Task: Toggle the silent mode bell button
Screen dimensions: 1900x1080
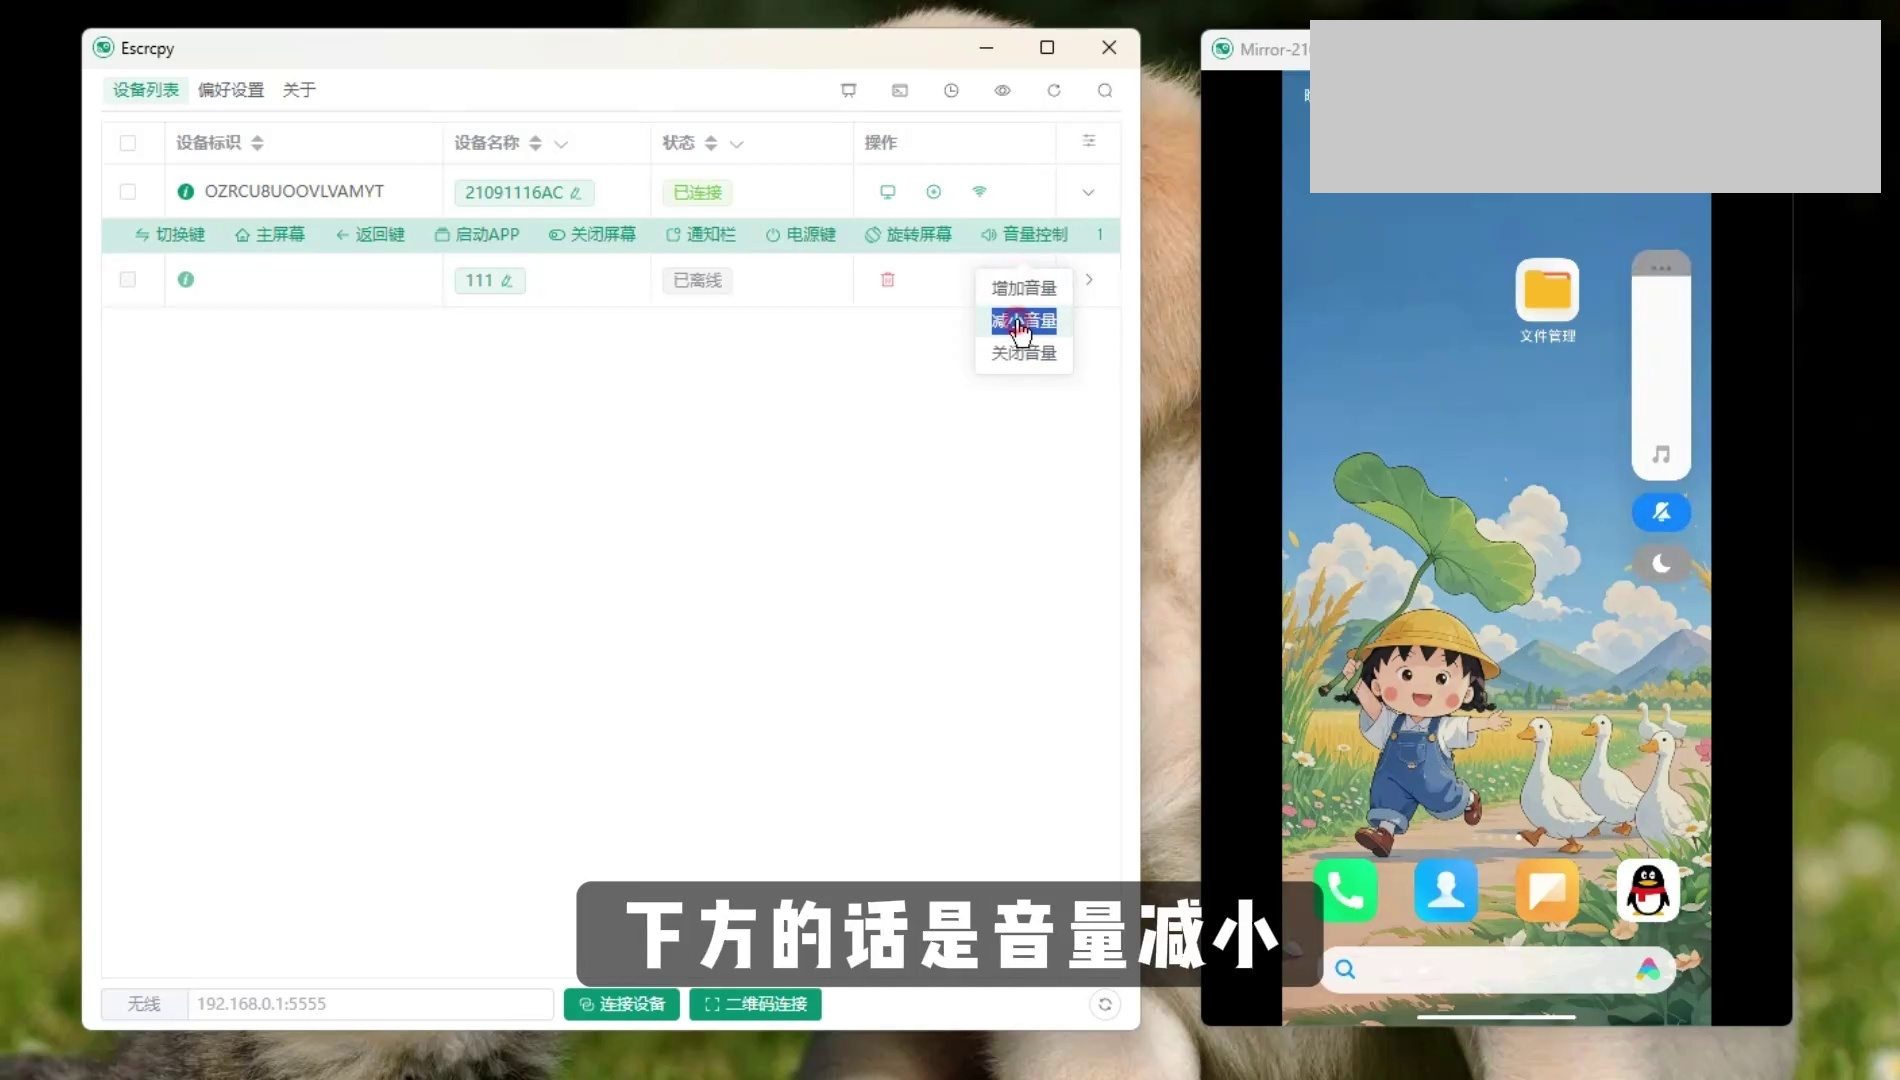Action: [1661, 512]
